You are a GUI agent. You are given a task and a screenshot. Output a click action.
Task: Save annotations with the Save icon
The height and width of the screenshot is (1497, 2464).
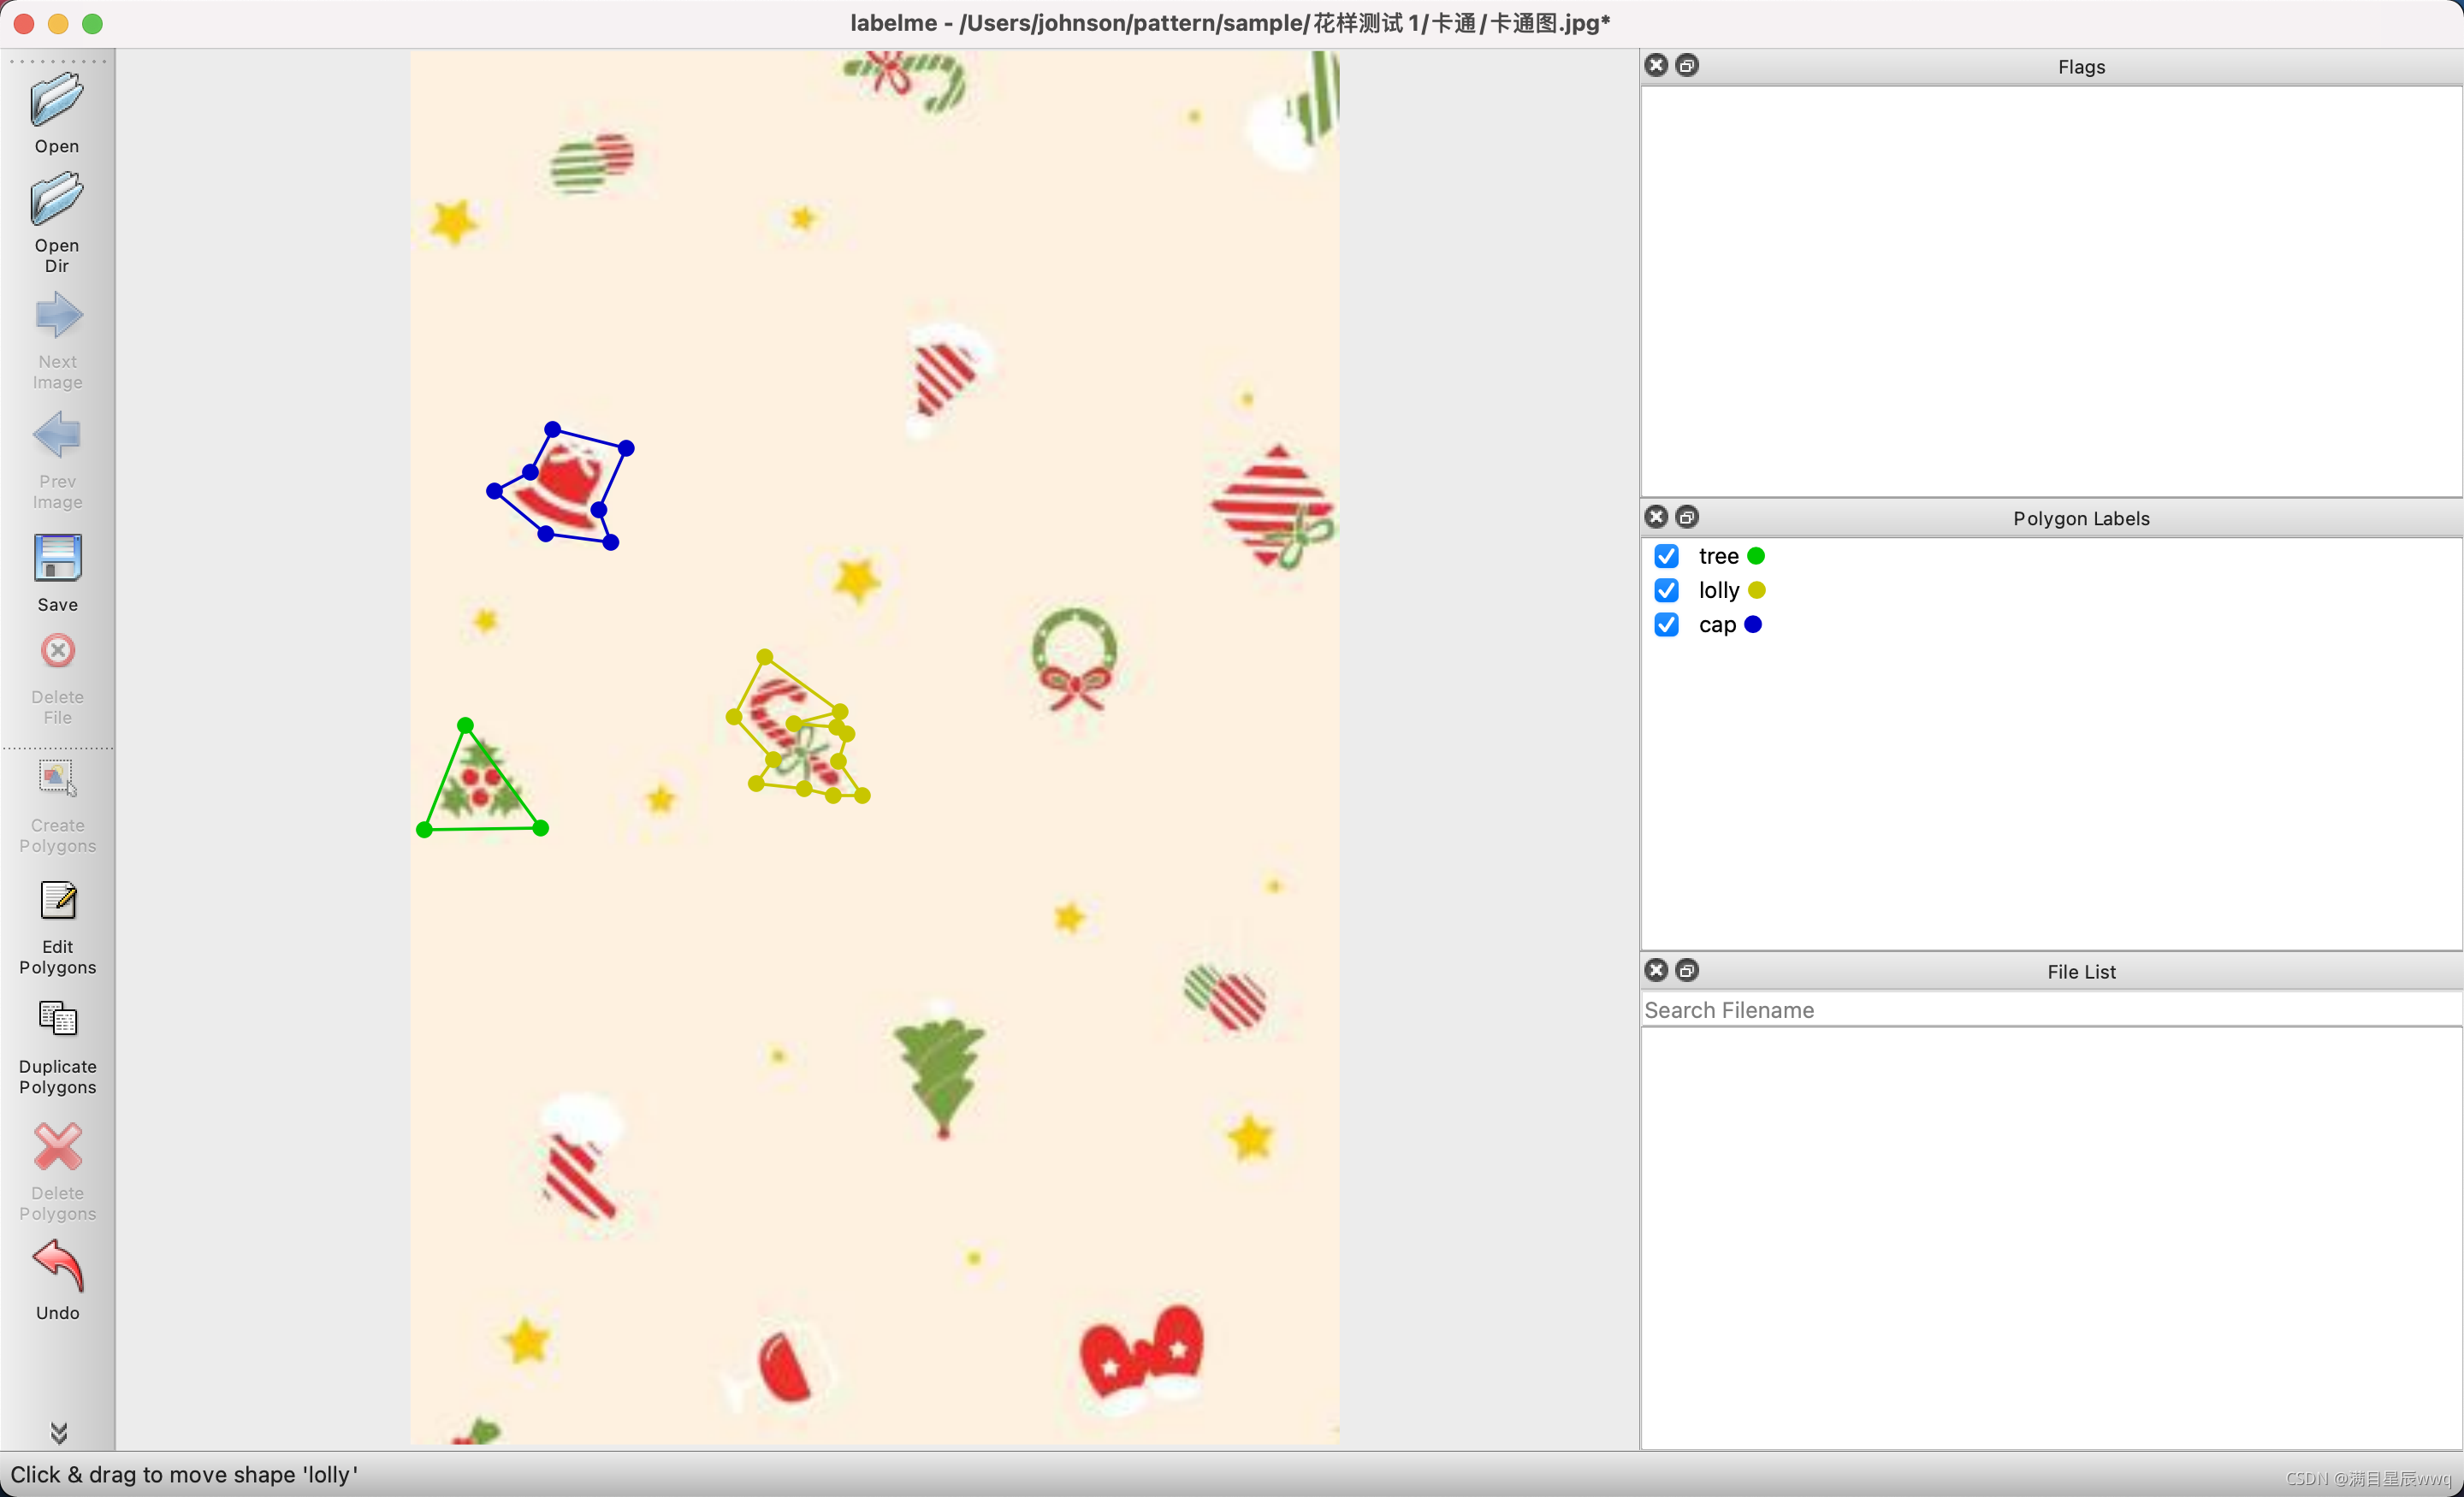click(x=57, y=558)
